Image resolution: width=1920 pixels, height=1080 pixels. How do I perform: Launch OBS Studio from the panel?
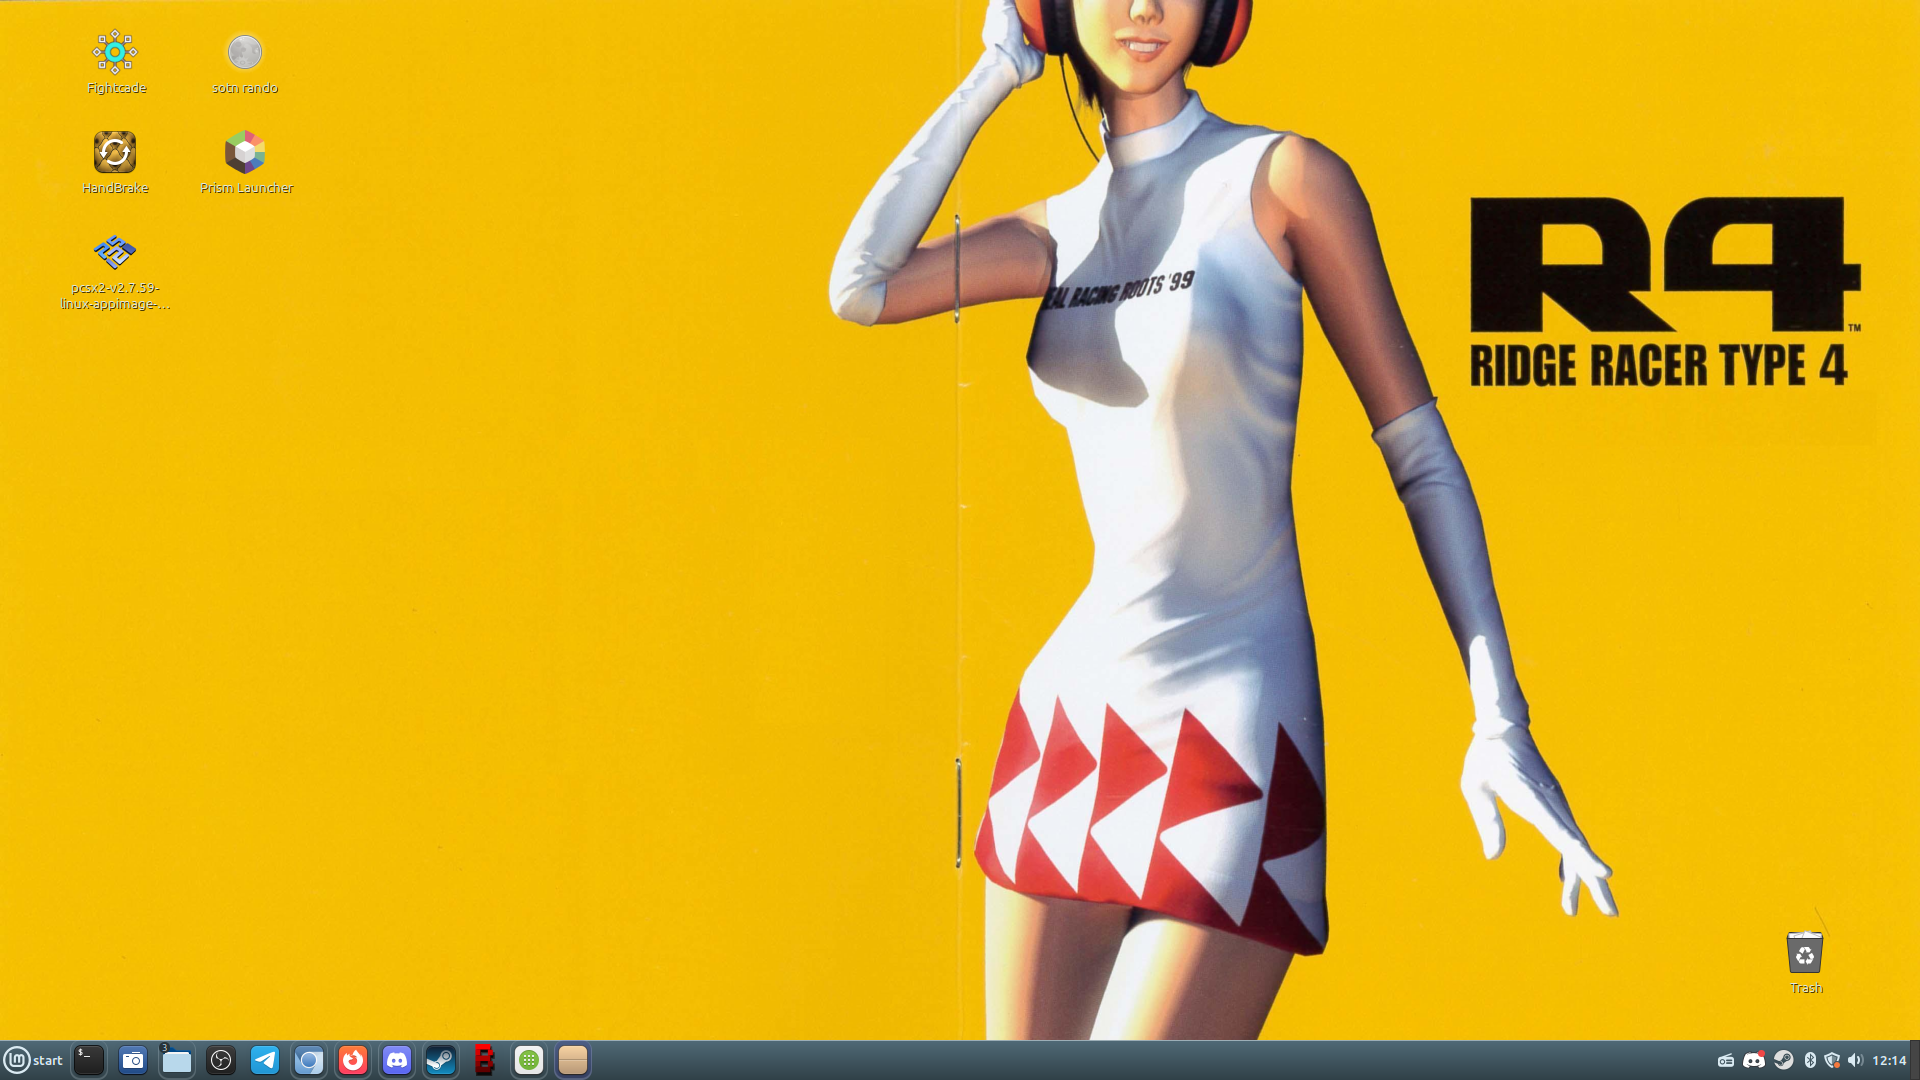coord(221,1060)
